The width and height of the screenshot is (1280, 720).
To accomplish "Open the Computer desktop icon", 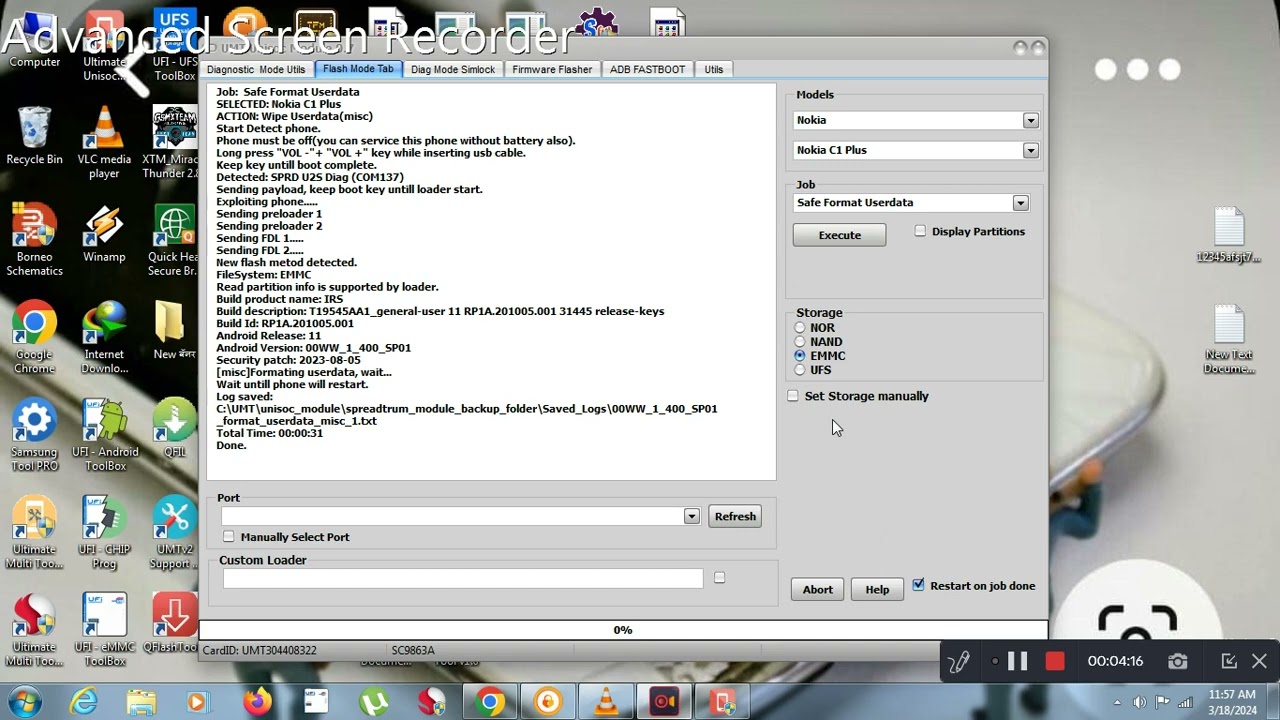I will click(35, 40).
